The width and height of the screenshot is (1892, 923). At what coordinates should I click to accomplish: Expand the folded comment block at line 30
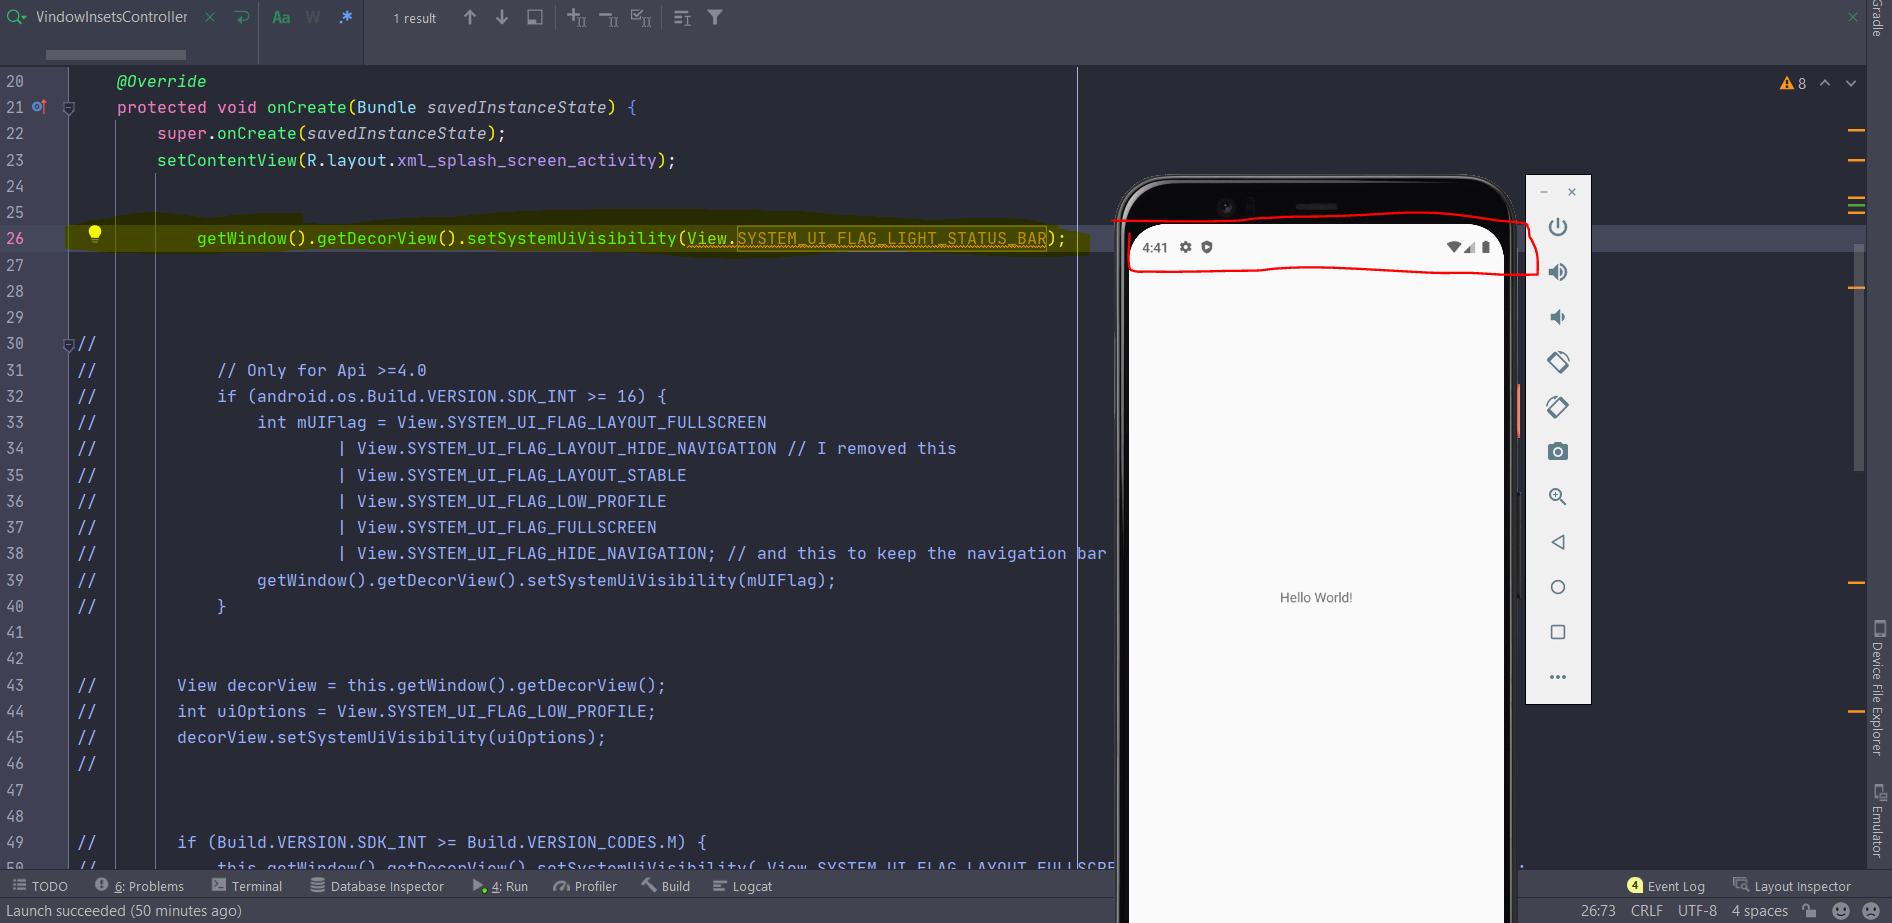(69, 343)
